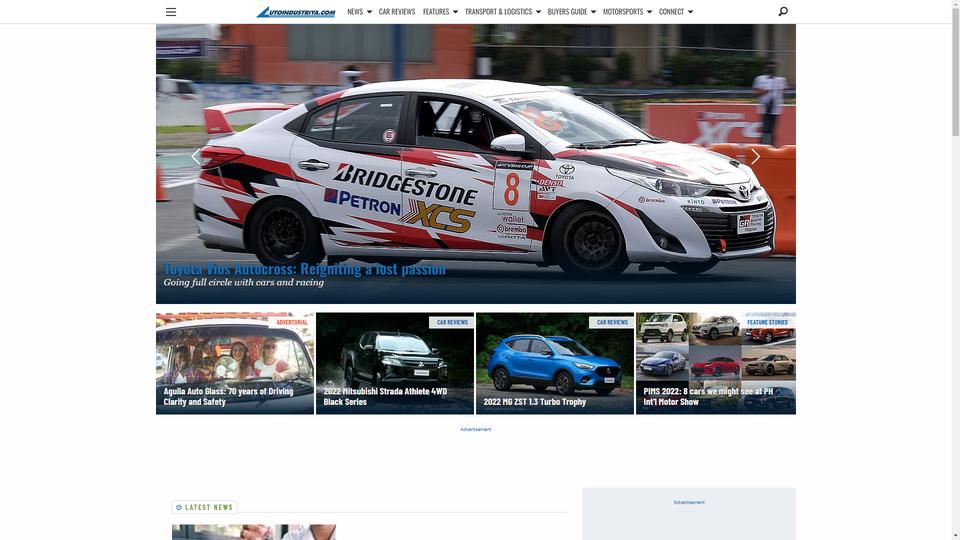Open the Motorsports menu label
Image resolution: width=960 pixels, height=540 pixels.
(x=623, y=12)
